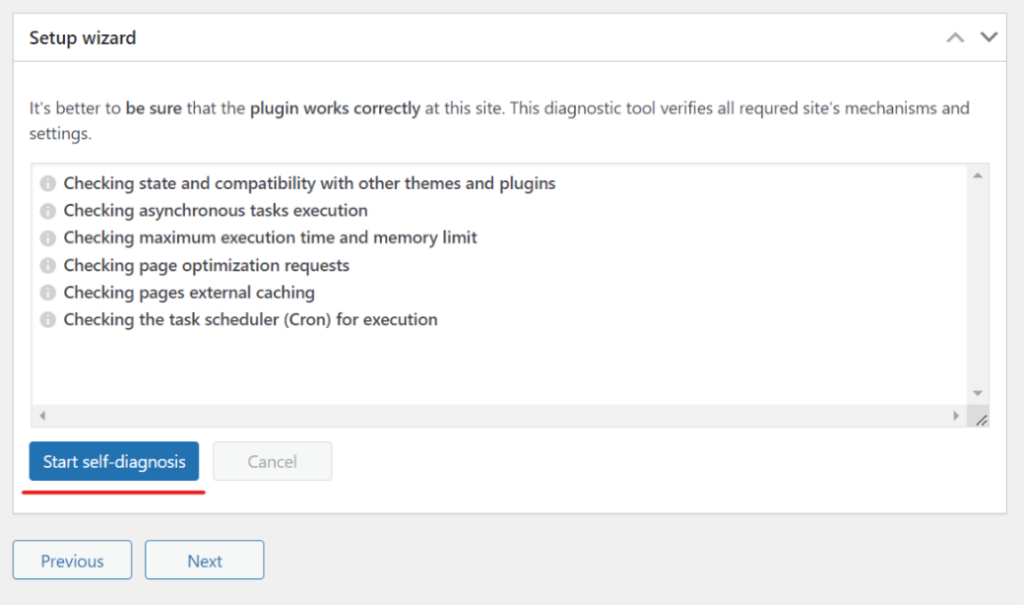Click the Setup wizard panel header

509,38
